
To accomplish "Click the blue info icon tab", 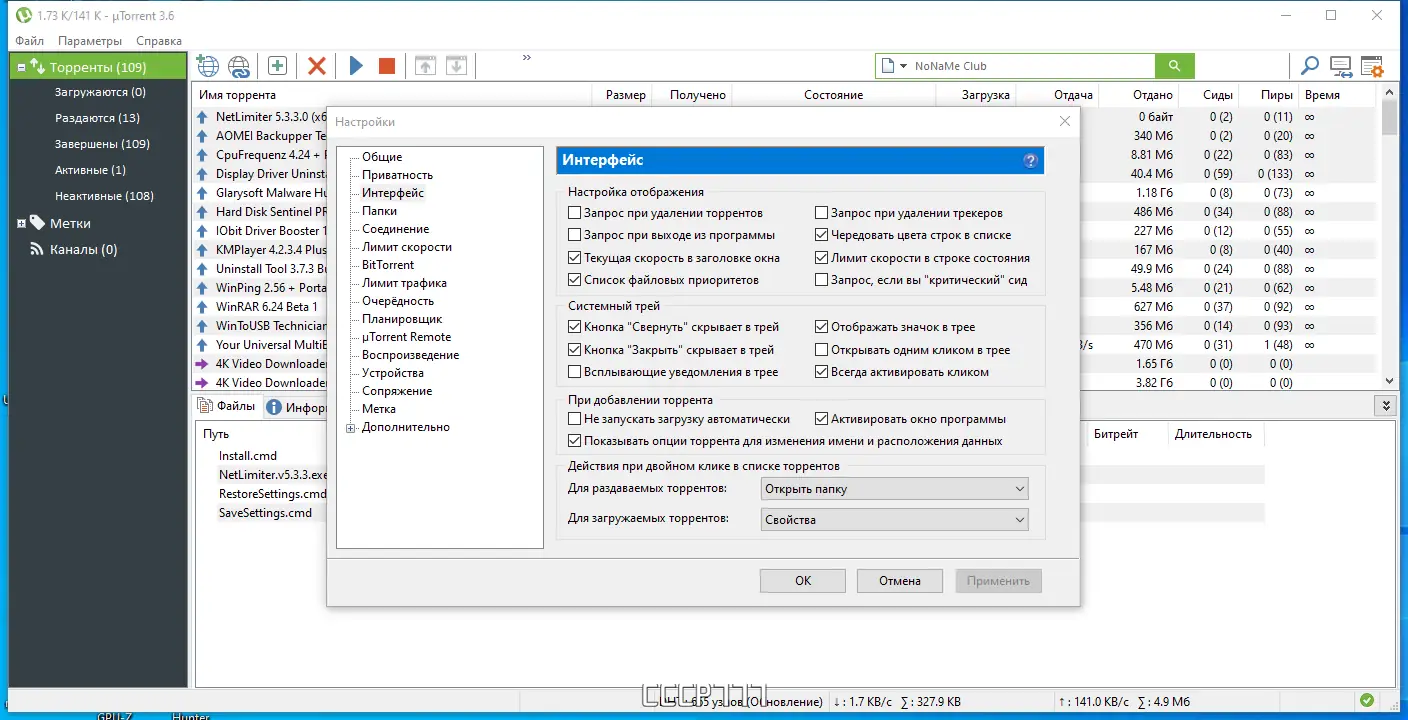I will (x=273, y=407).
